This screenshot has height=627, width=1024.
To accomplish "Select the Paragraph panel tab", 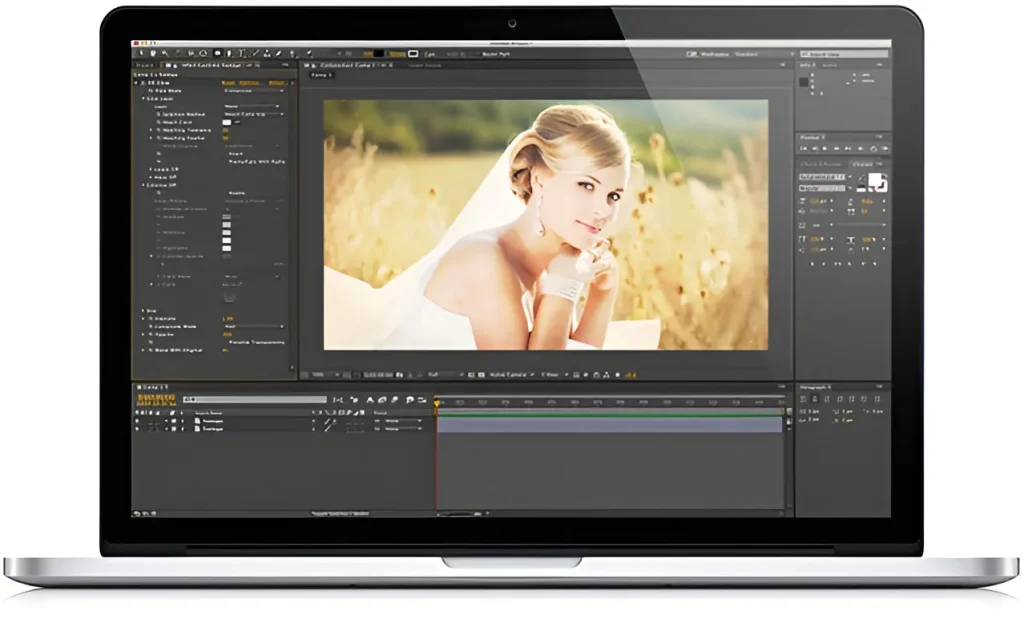I will pos(815,387).
